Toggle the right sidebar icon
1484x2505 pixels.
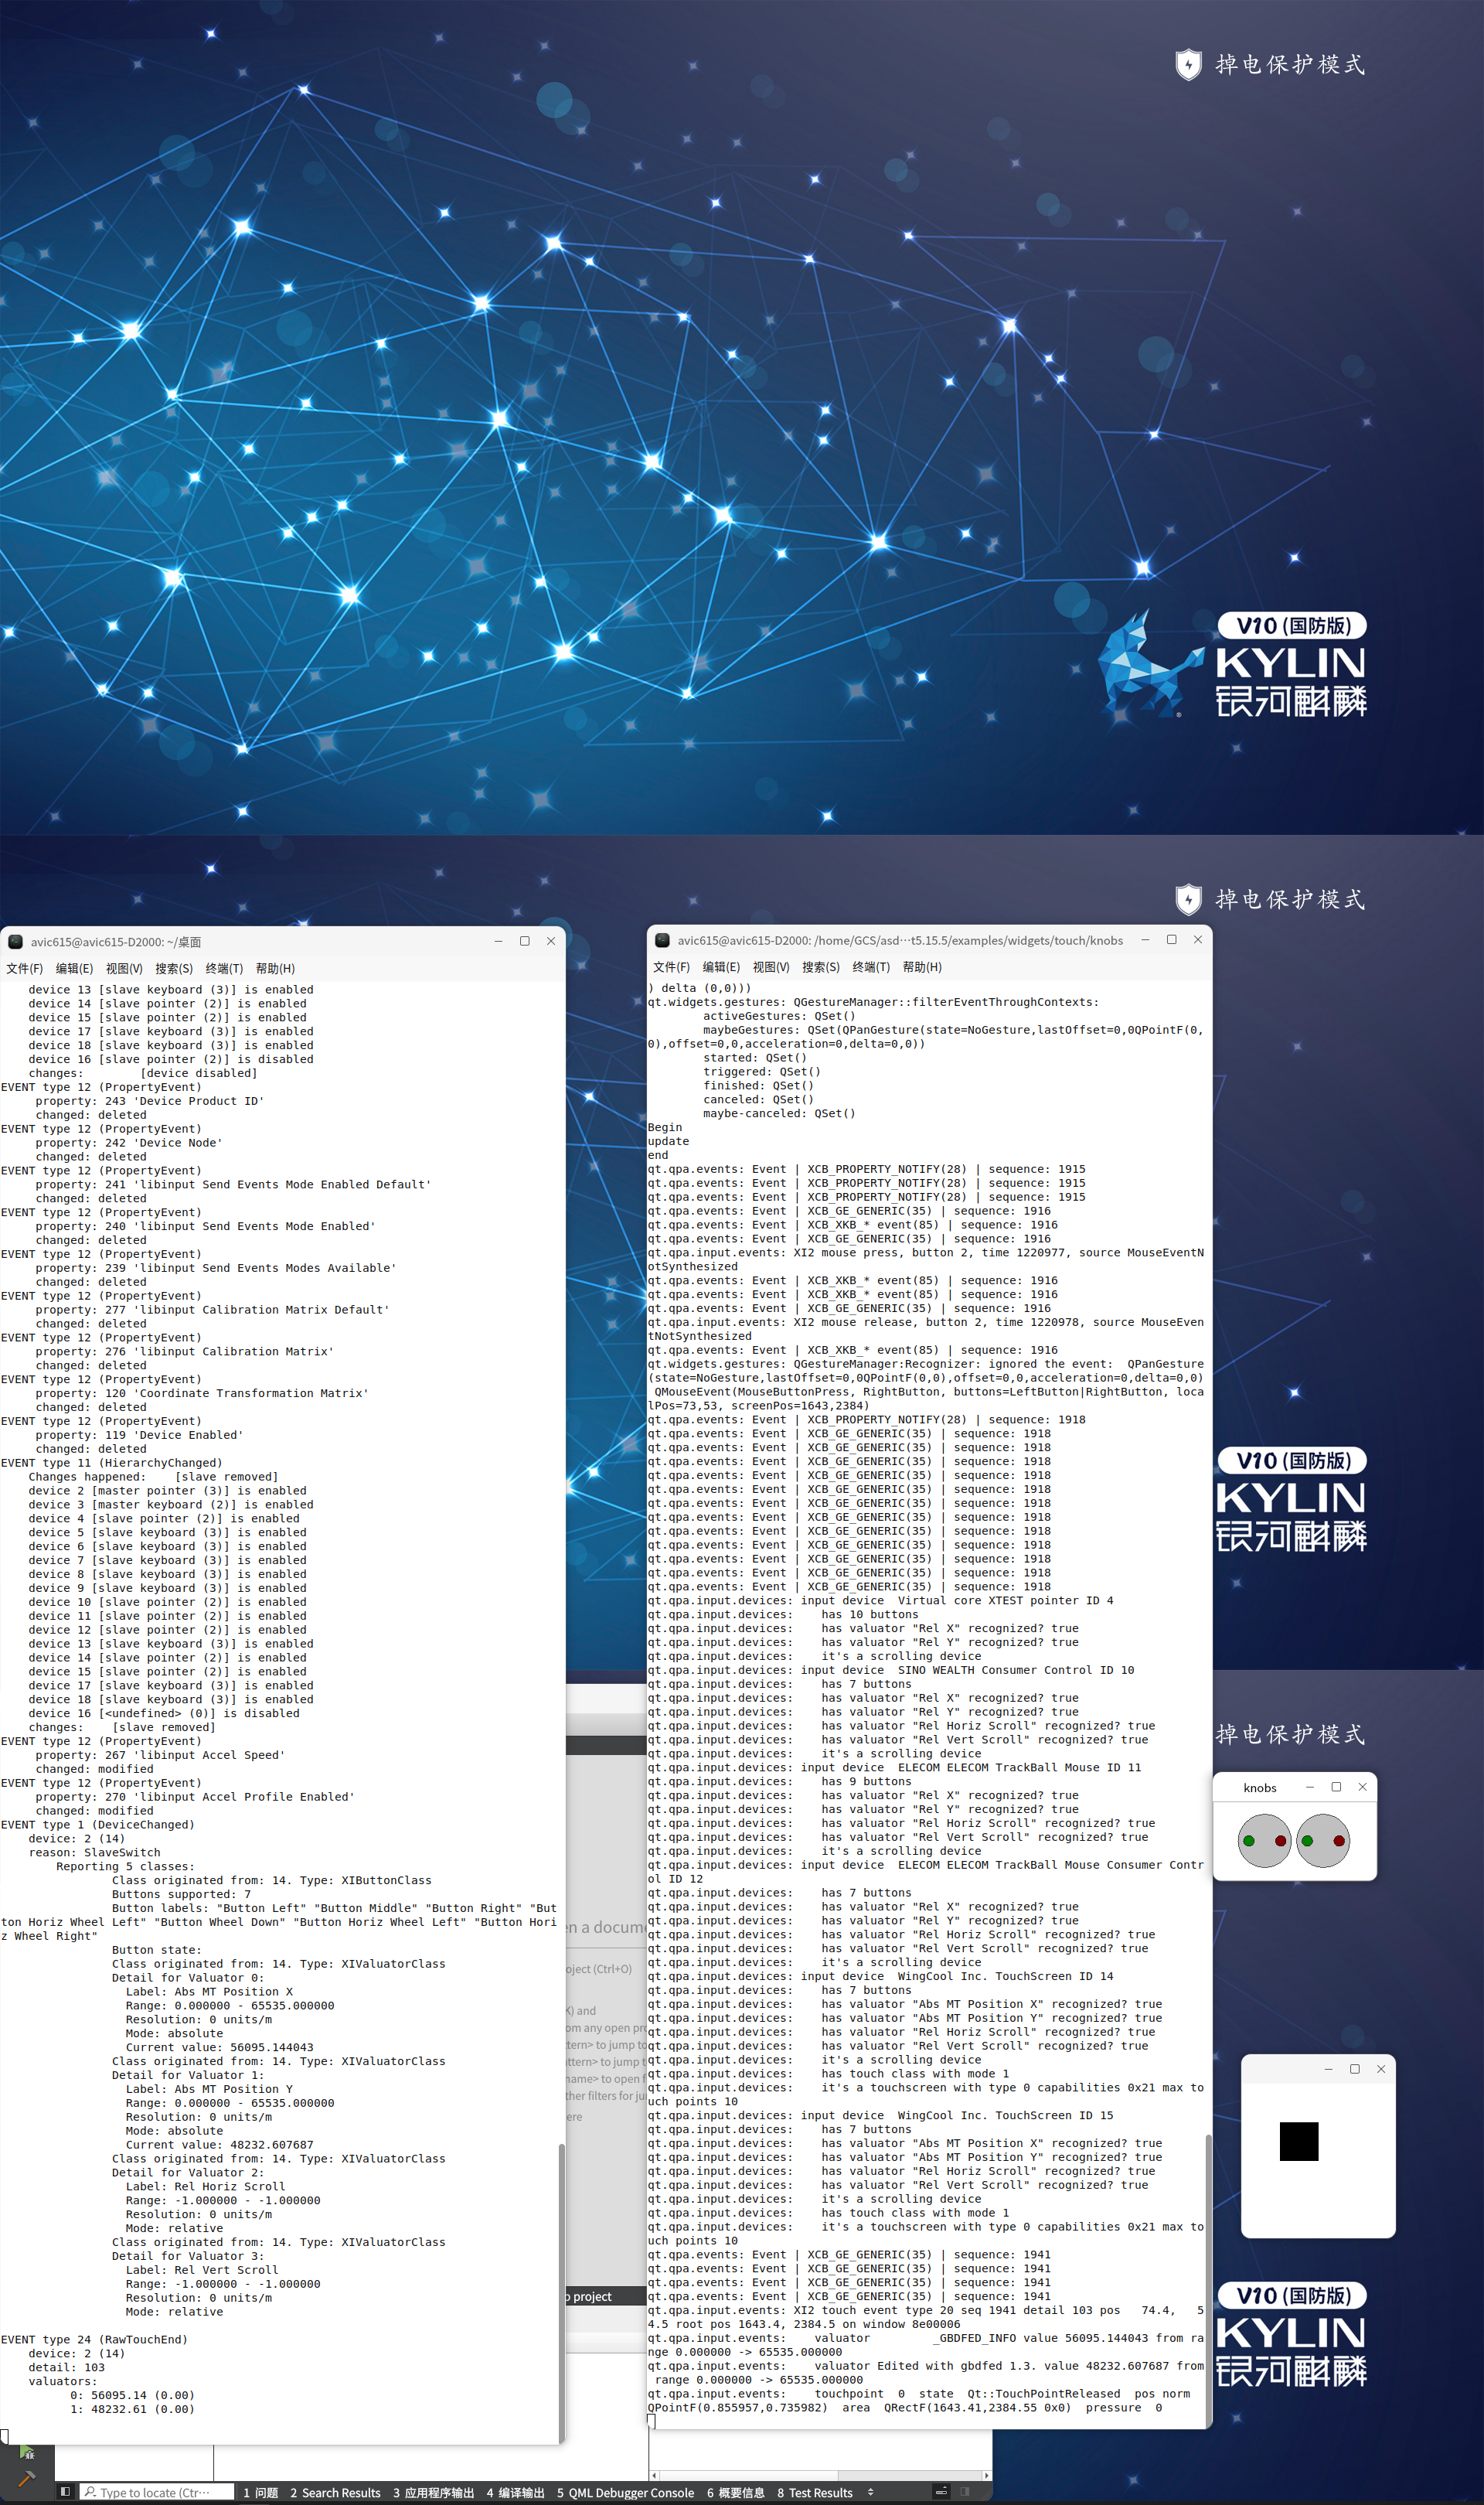point(965,2492)
